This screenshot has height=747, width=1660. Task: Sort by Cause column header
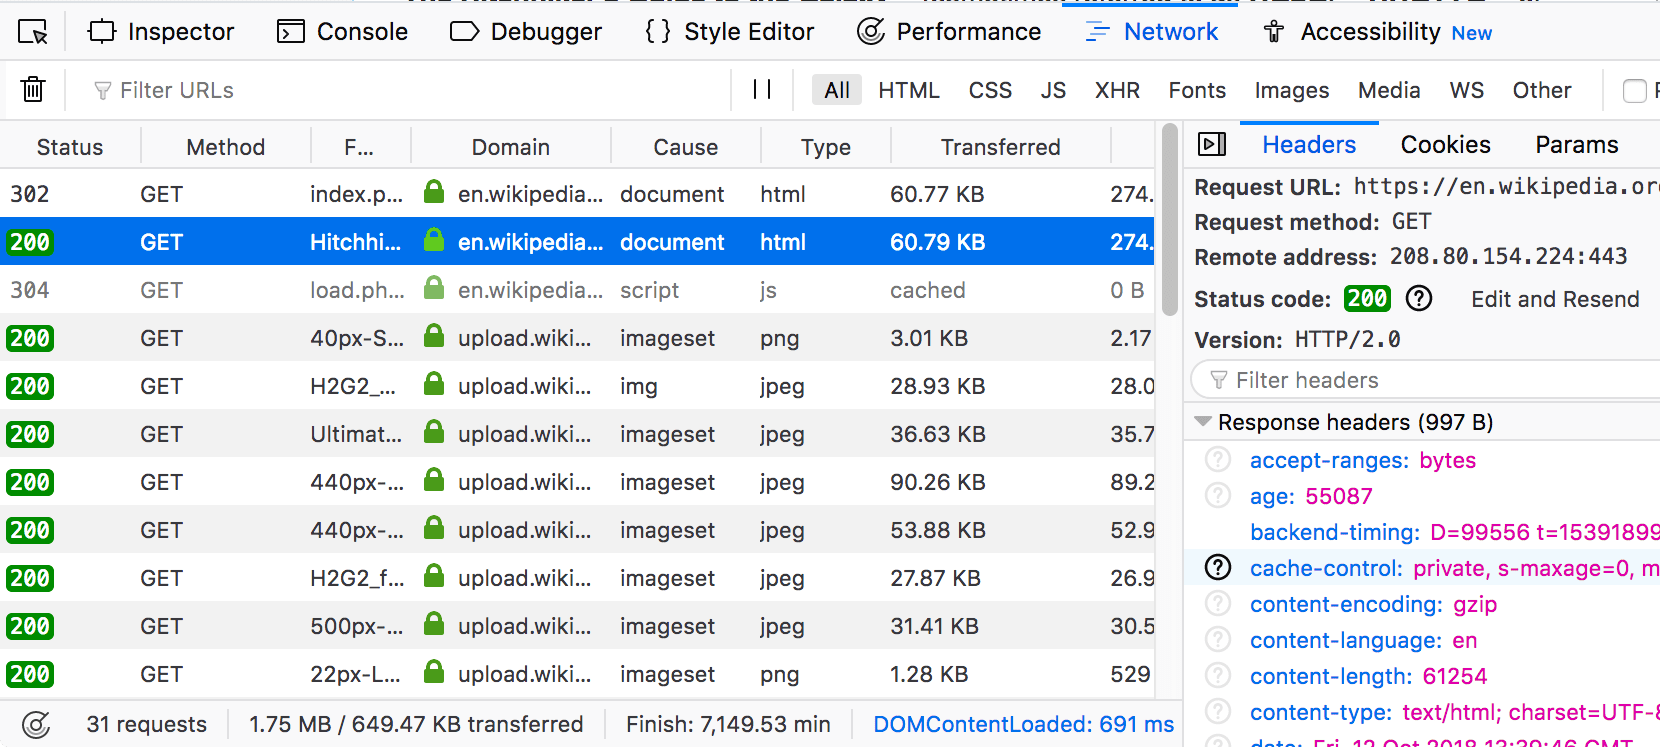coord(686,147)
